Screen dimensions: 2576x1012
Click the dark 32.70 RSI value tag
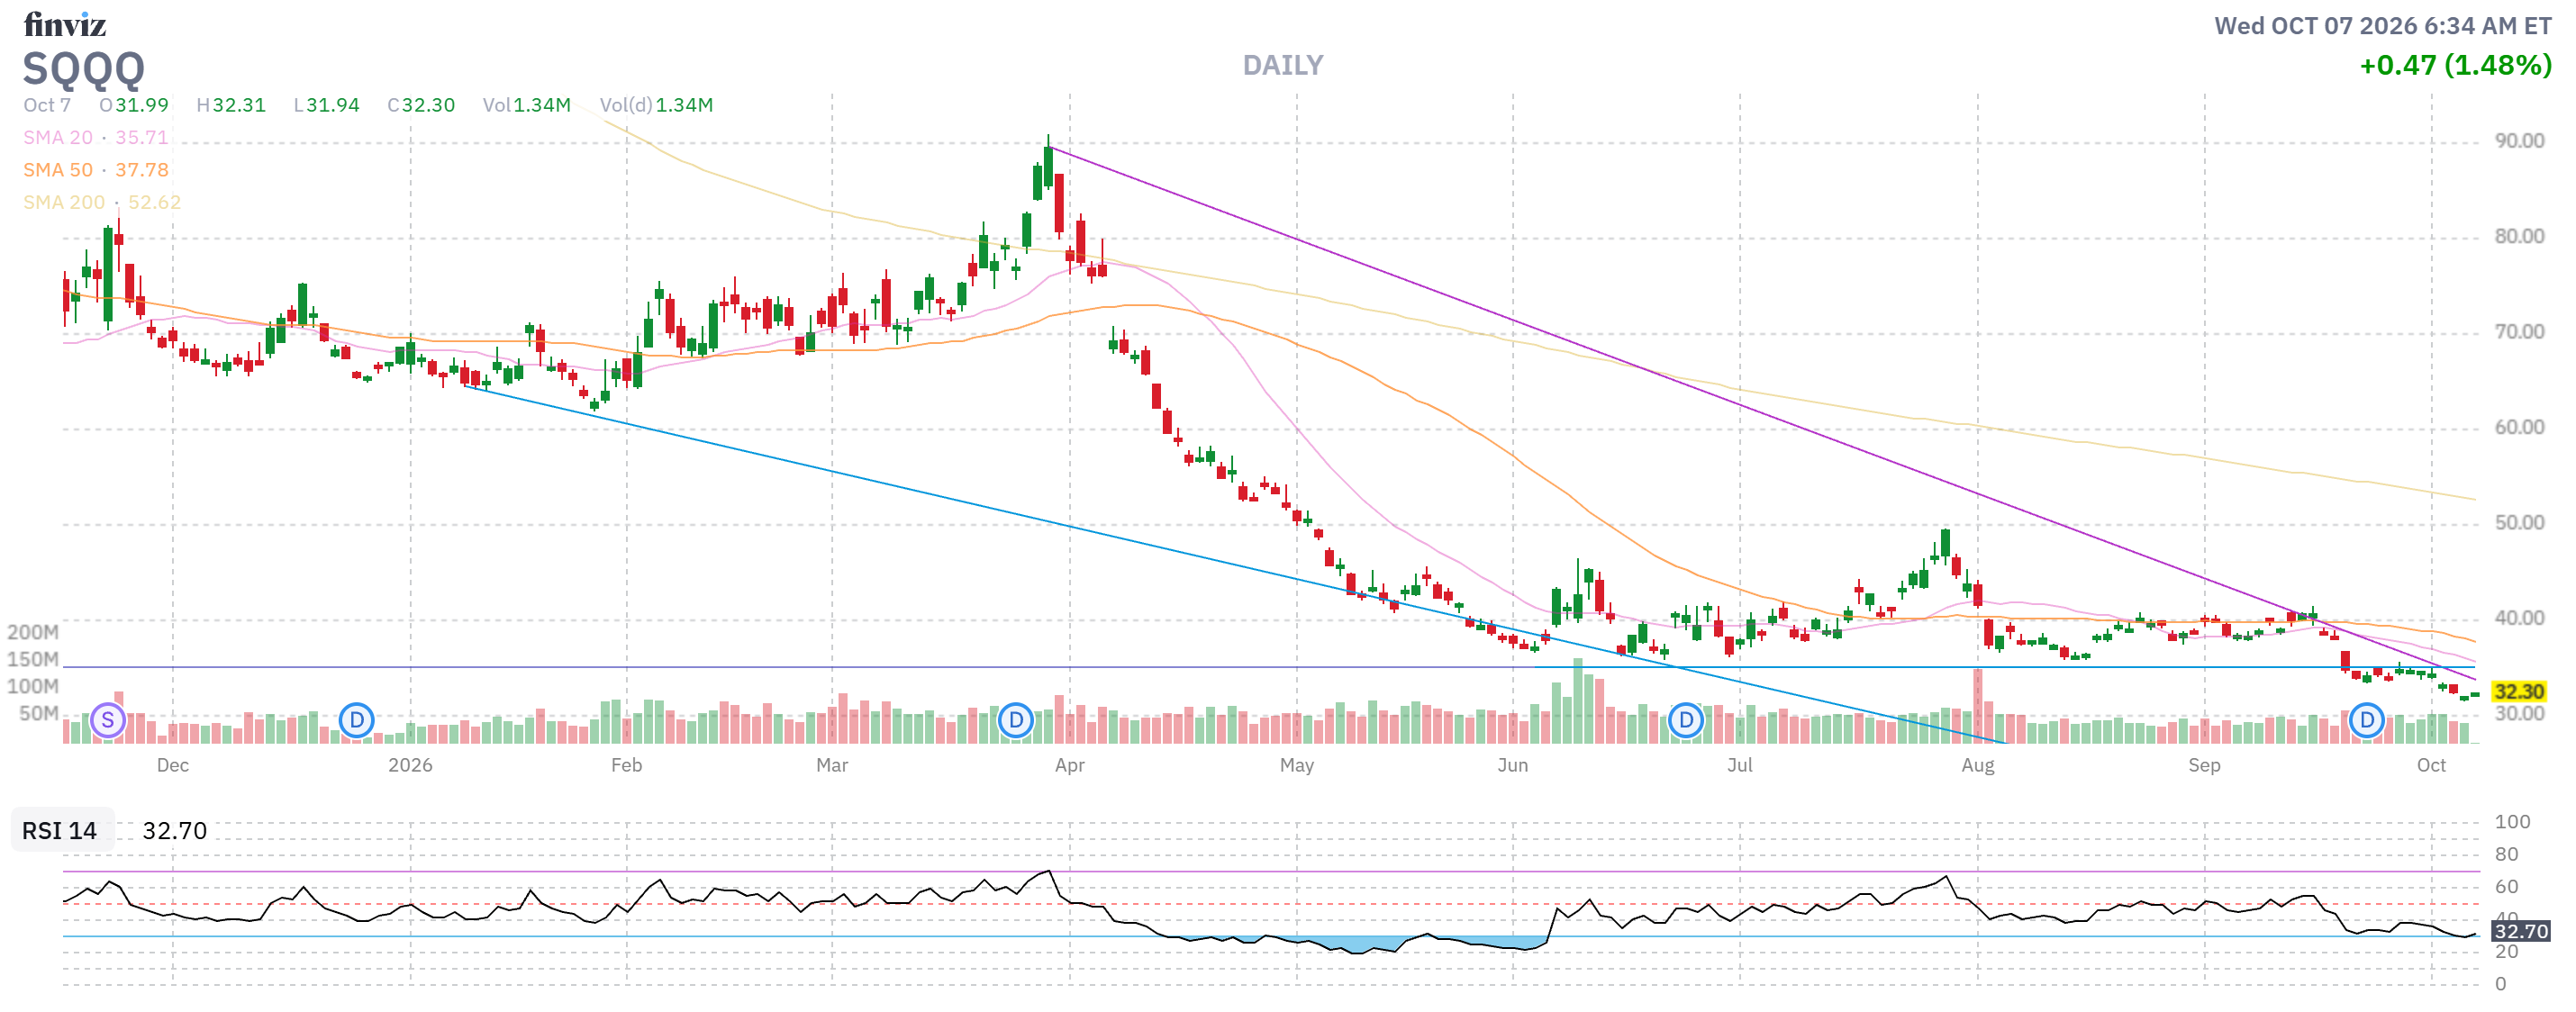click(2521, 931)
